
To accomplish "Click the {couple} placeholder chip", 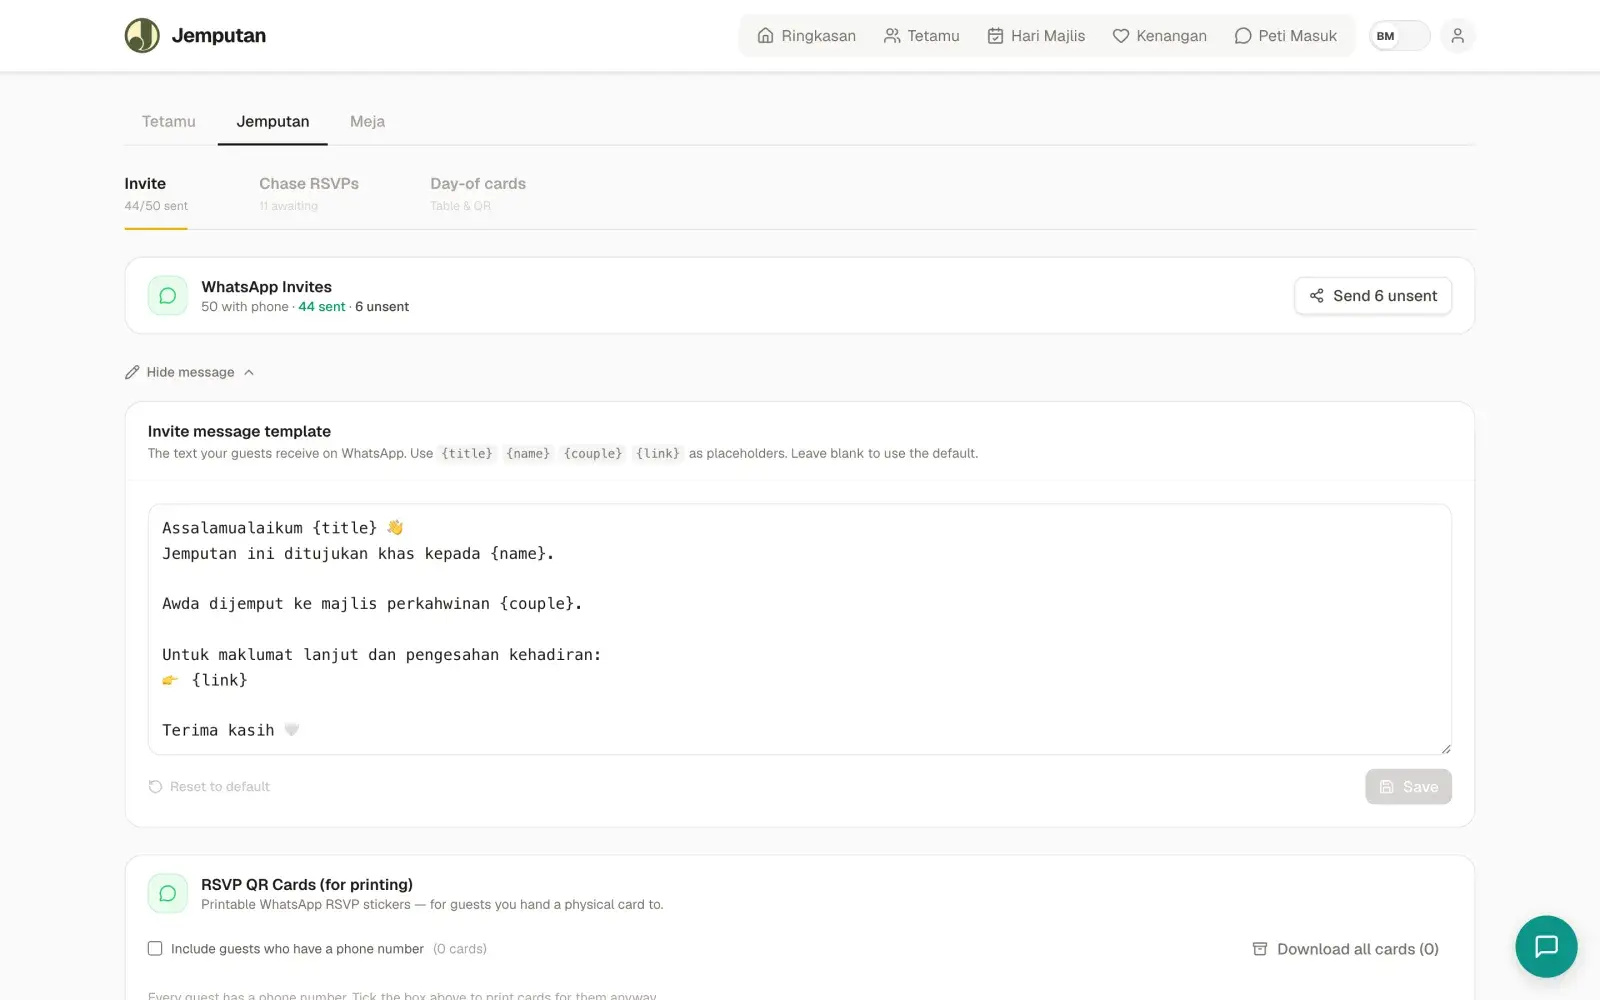I will pyautogui.click(x=593, y=453).
